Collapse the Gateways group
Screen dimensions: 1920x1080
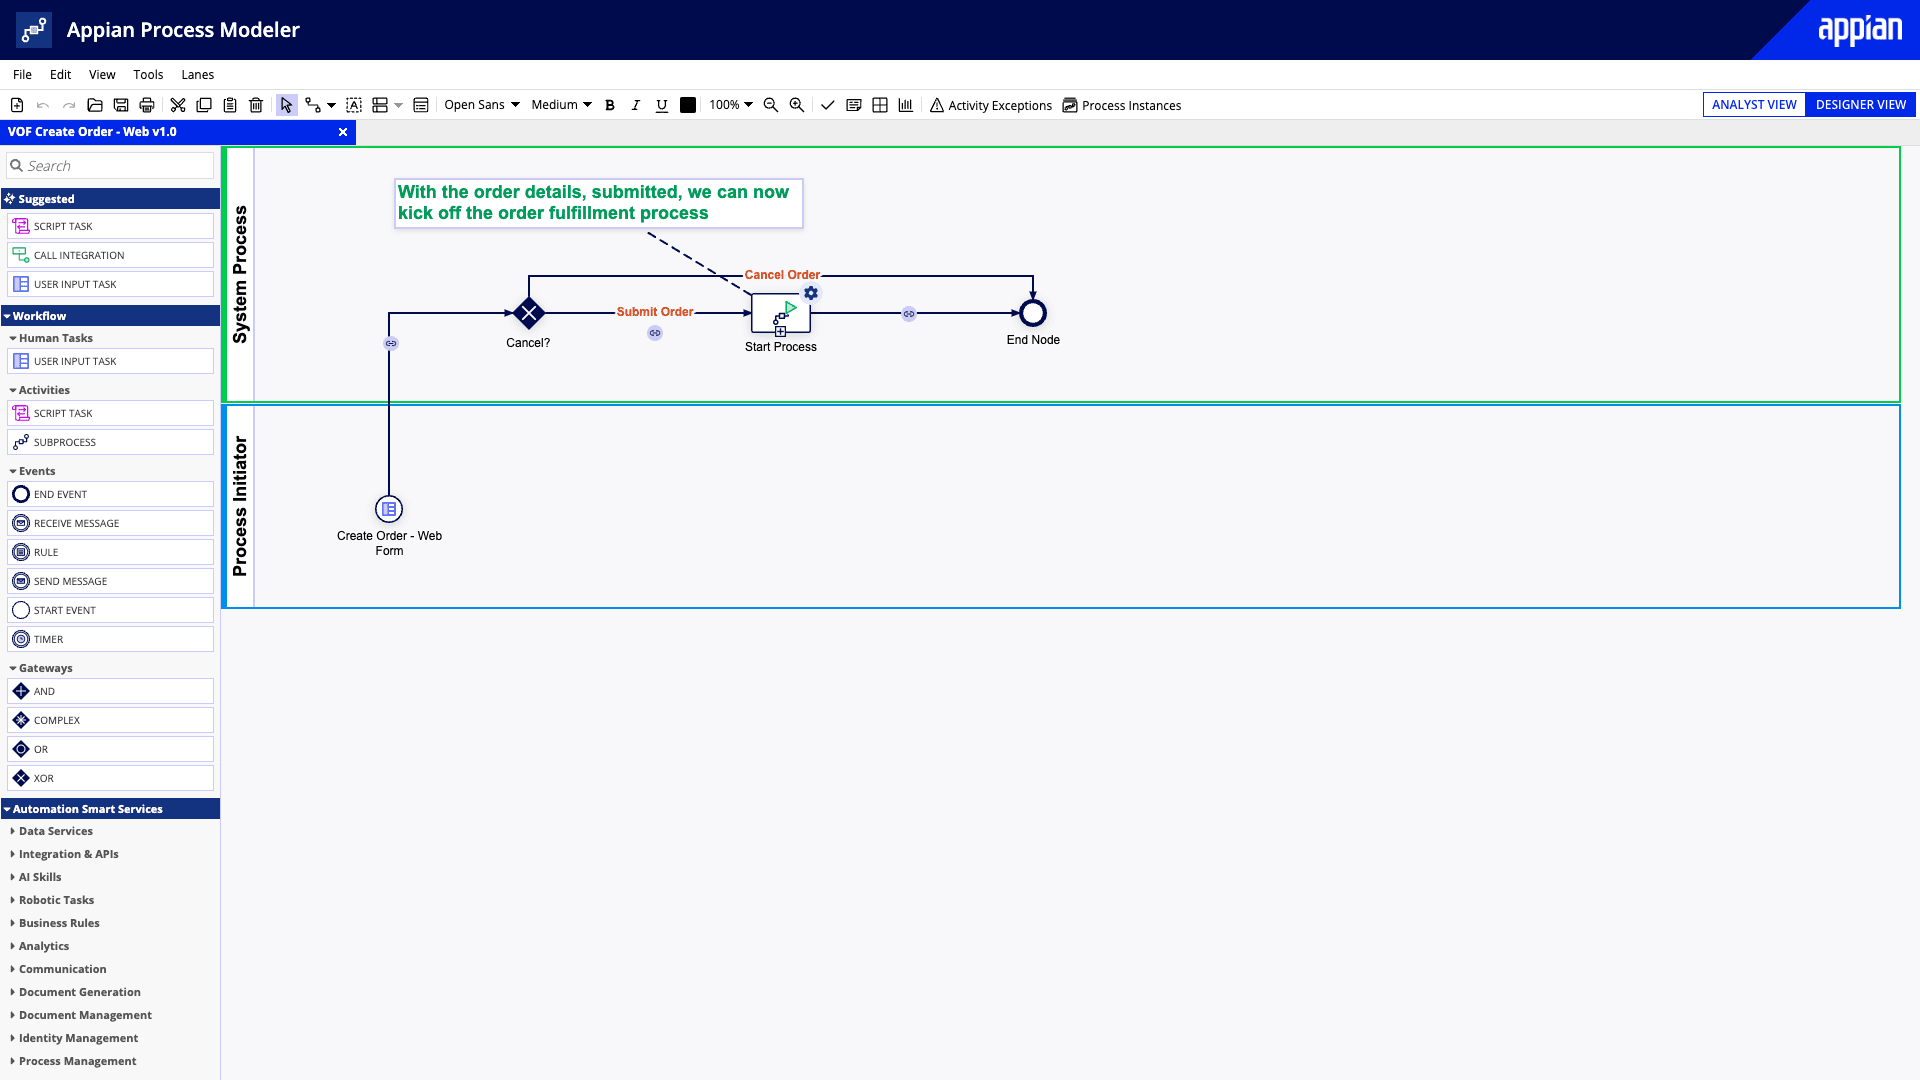click(x=41, y=668)
